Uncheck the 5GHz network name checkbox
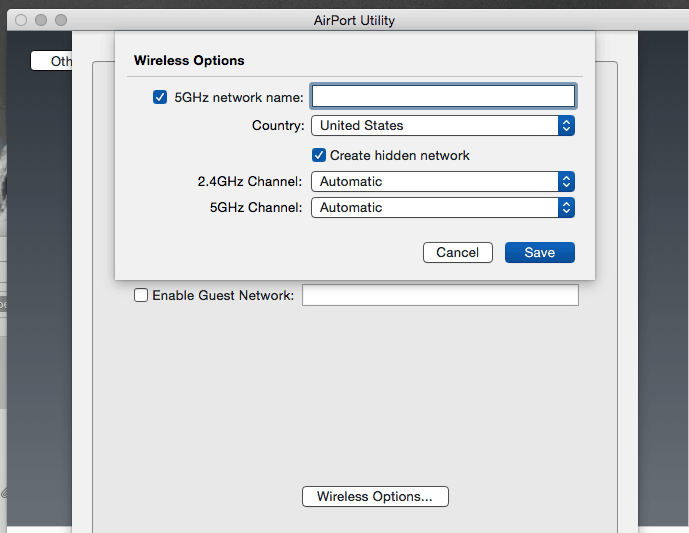This screenshot has width=689, height=533. 160,97
